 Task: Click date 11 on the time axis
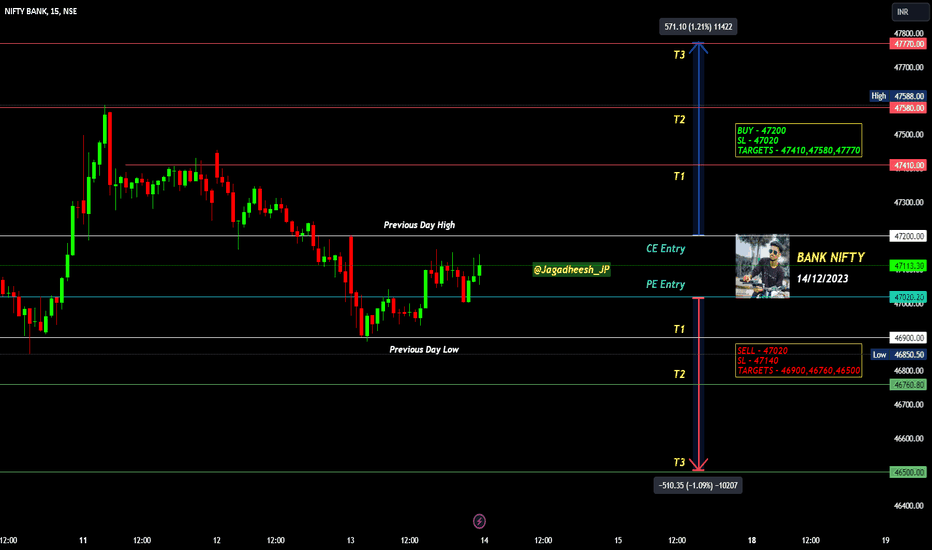tap(83, 540)
